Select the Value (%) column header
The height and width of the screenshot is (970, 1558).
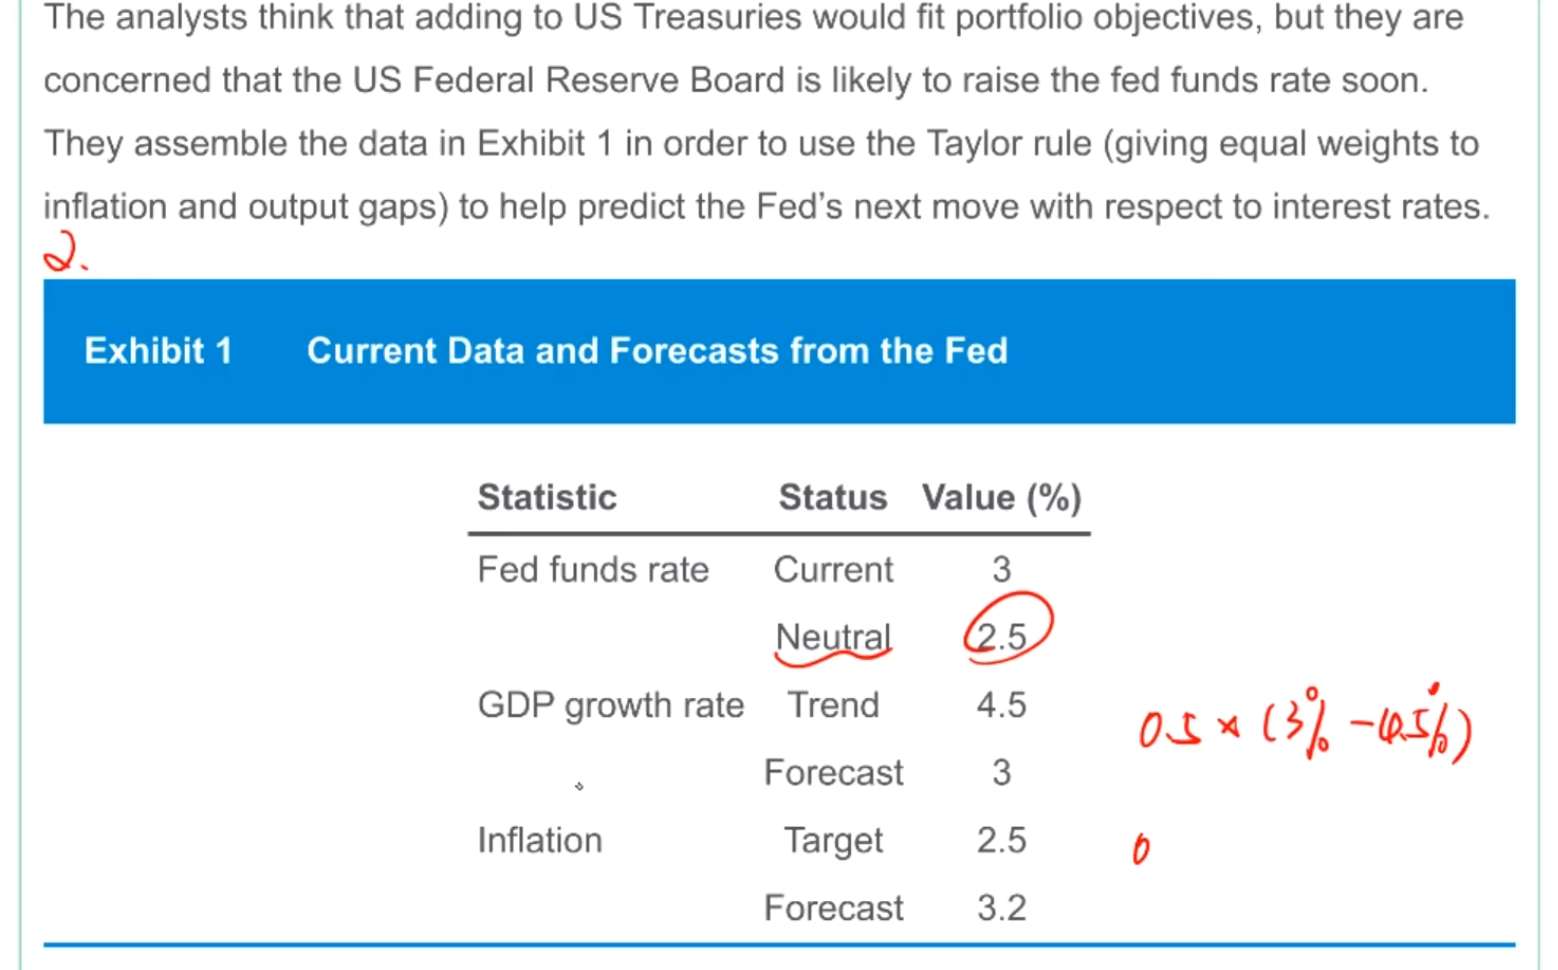[x=1001, y=497]
